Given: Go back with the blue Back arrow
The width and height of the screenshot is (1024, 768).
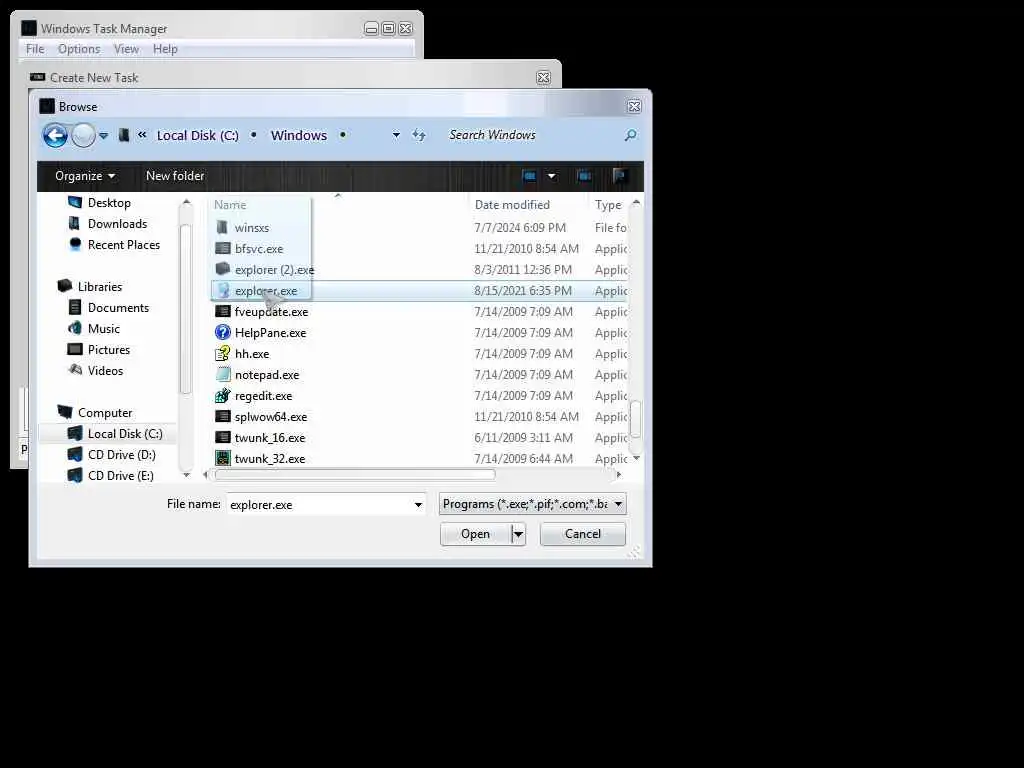Looking at the screenshot, I should coord(56,135).
